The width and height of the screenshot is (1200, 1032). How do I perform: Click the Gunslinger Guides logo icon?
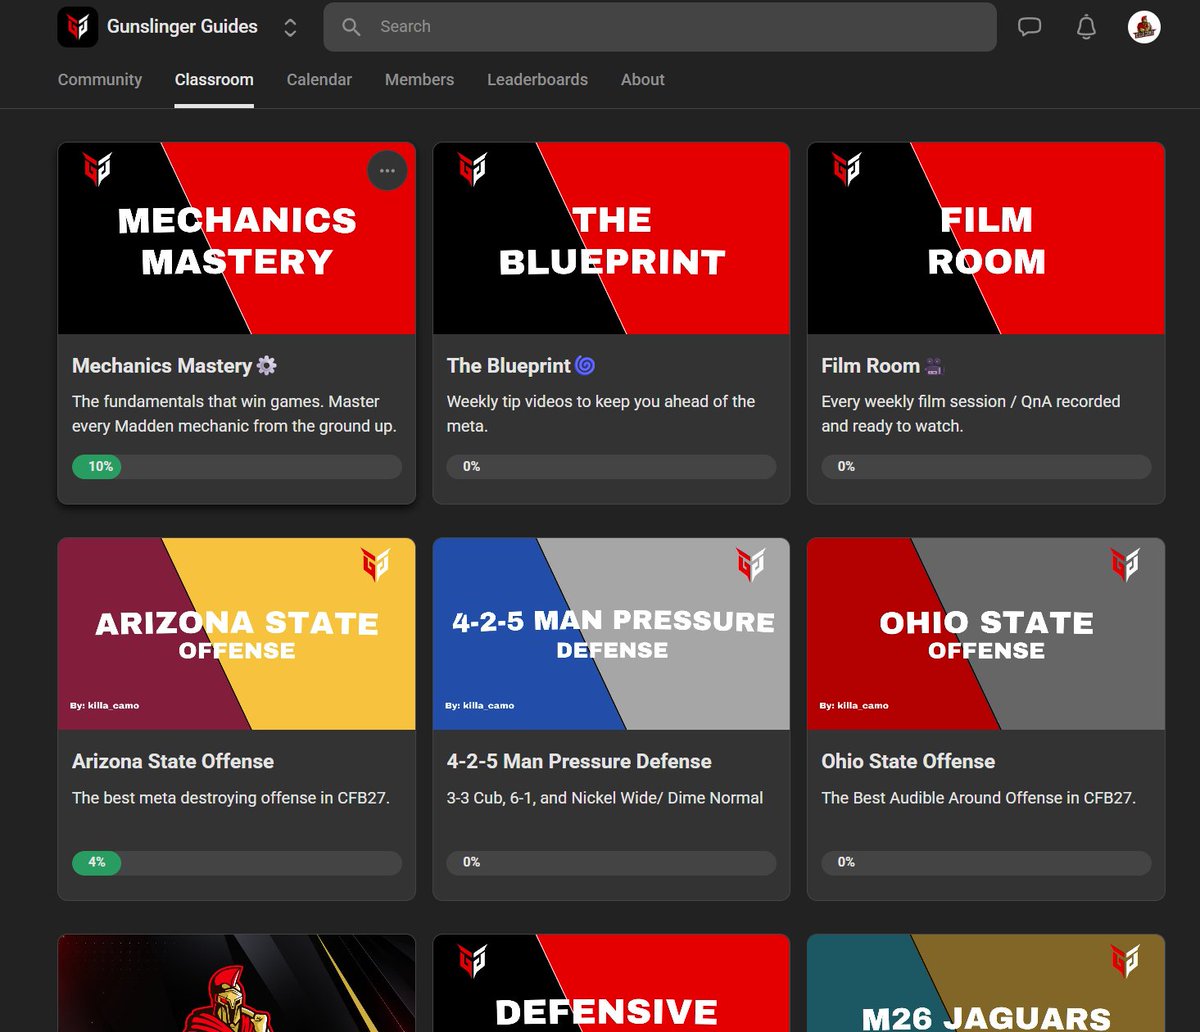coord(77,27)
